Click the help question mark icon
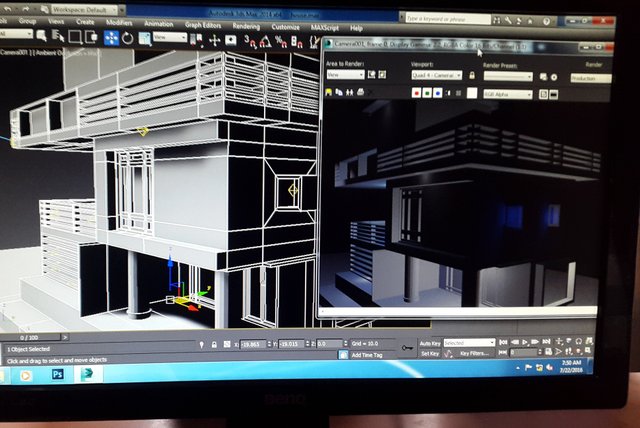 [x=547, y=22]
